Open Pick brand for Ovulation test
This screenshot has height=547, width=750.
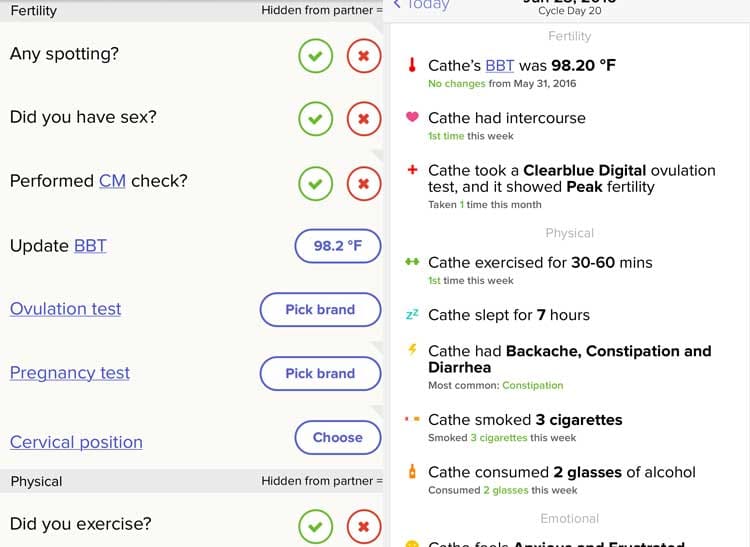click(x=320, y=310)
